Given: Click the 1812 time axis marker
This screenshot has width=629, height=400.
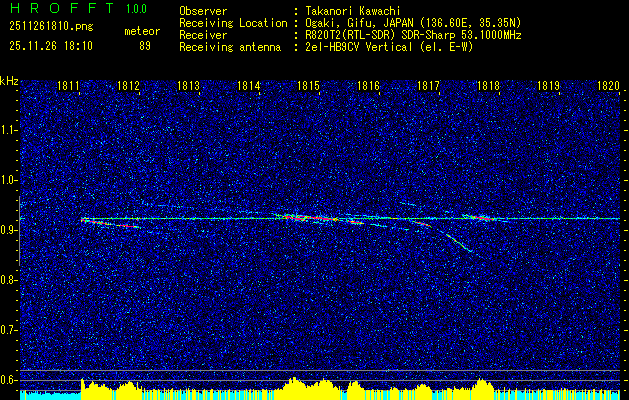Looking at the screenshot, I should 128,85.
